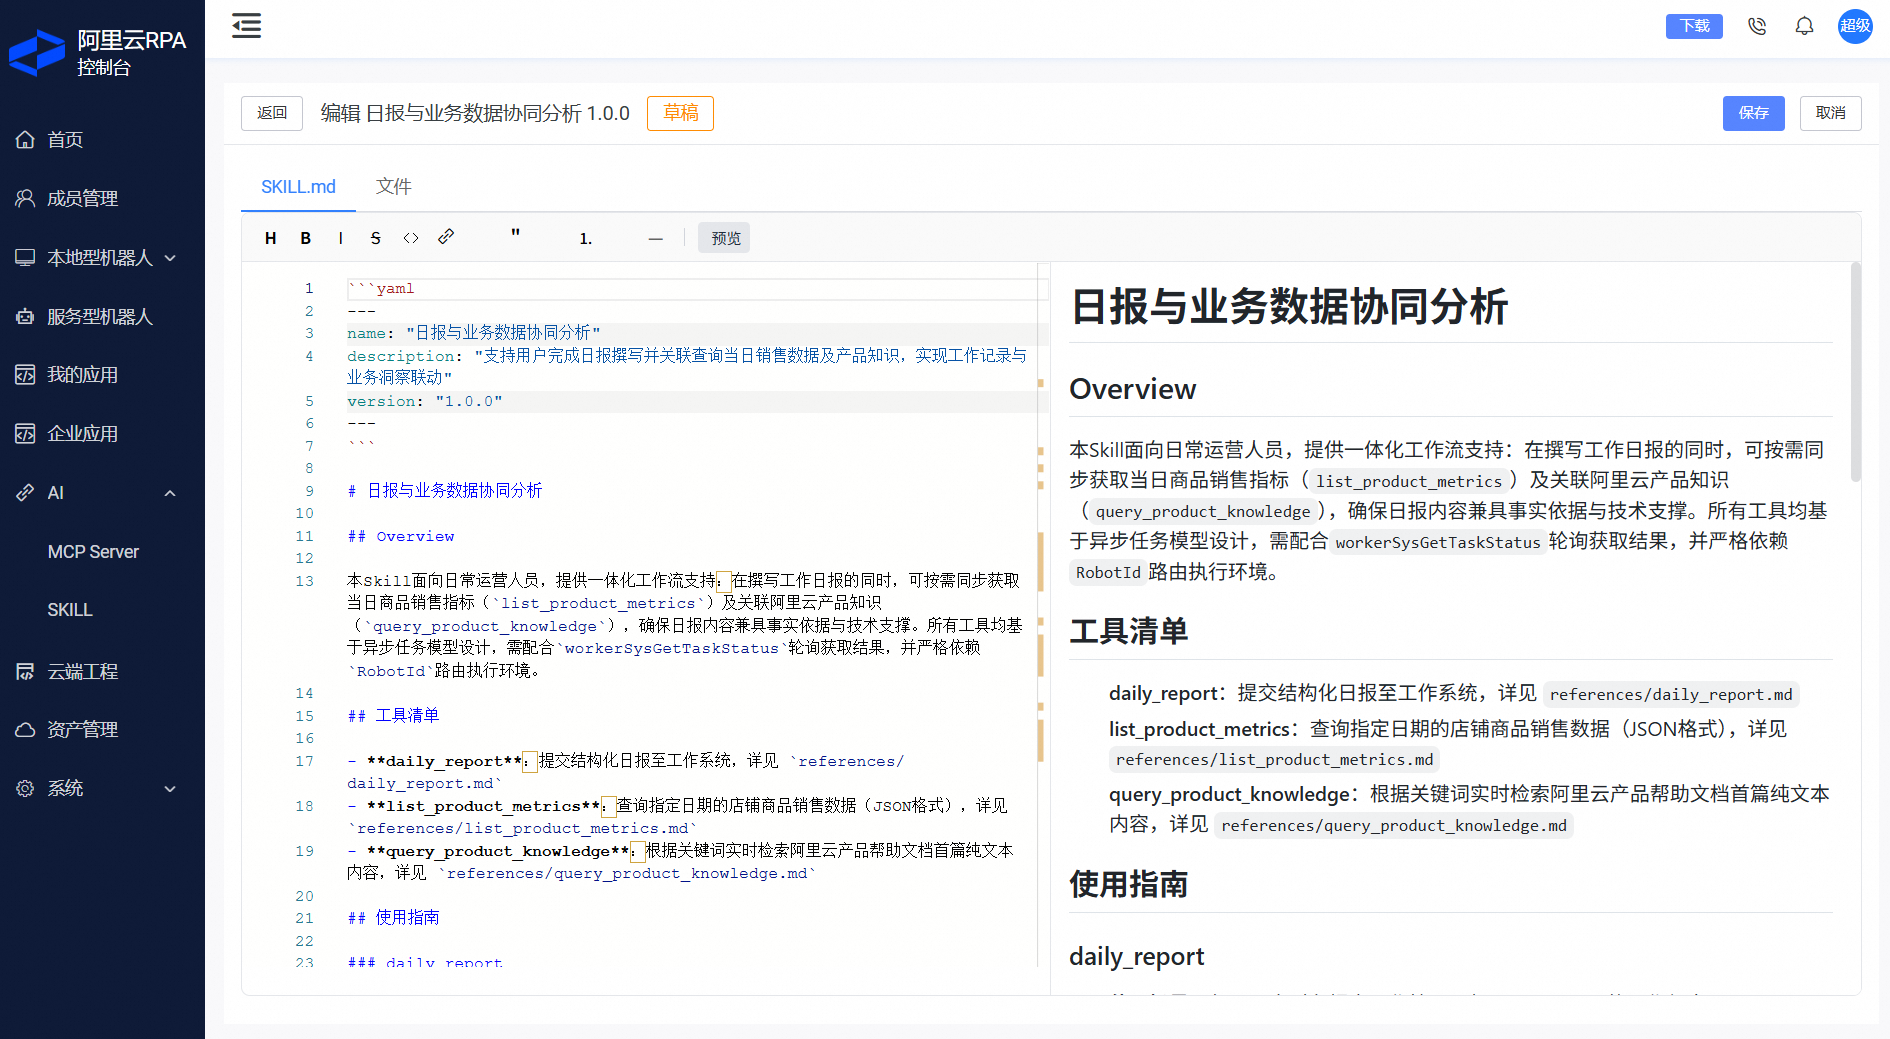Click the 草稿 draft status tag

(680, 113)
